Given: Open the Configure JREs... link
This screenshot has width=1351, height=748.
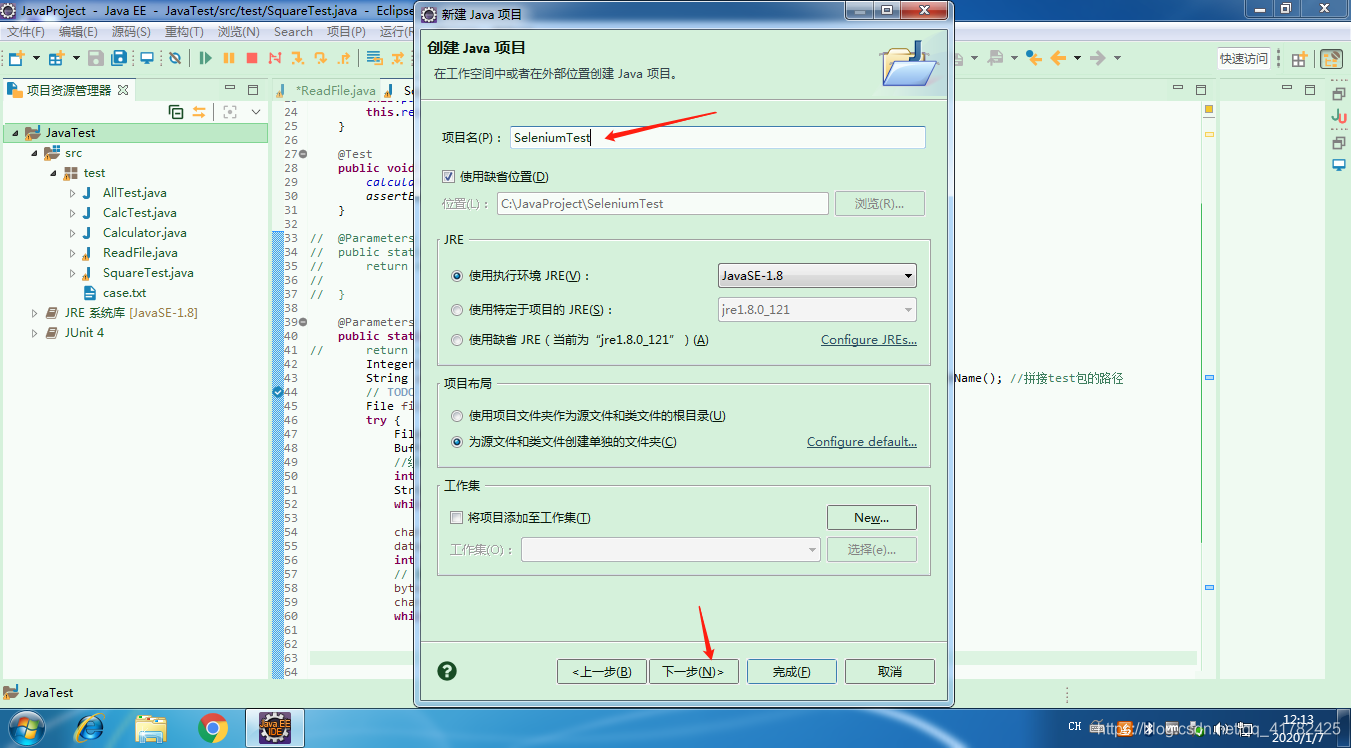Looking at the screenshot, I should pos(869,340).
